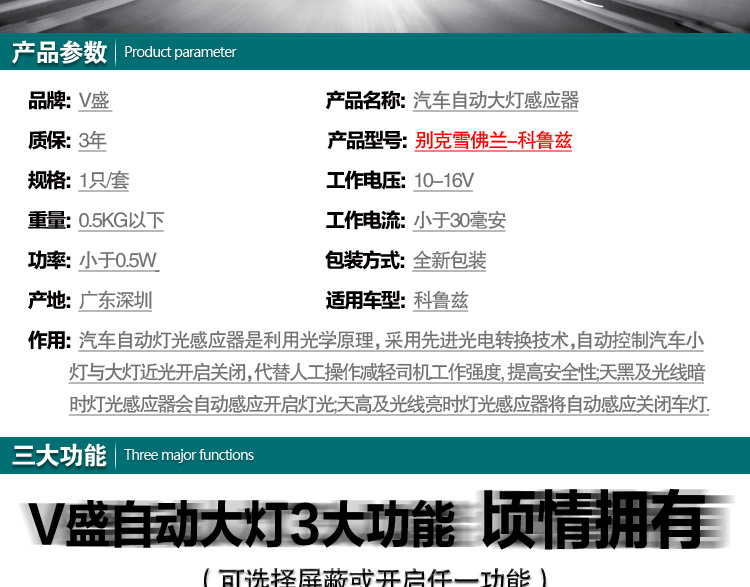The image size is (750, 587).
Task: Click the '工作电压:' label
Action: pyautogui.click(x=366, y=181)
